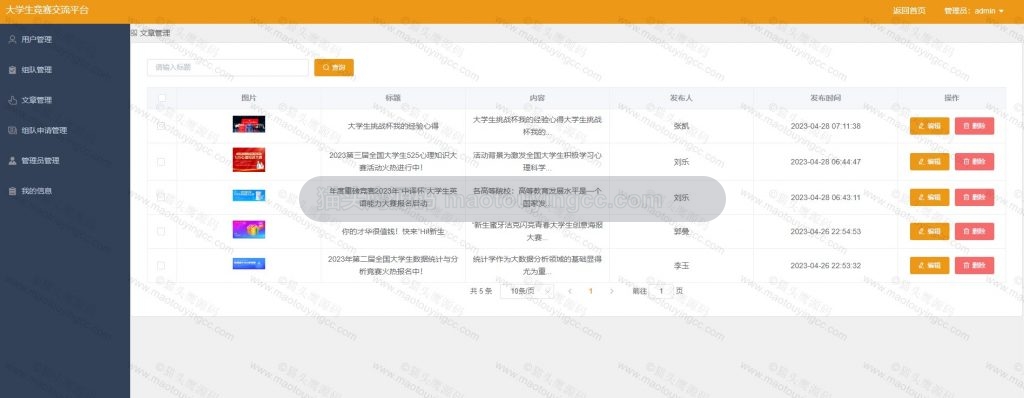This screenshot has height=398, width=1024.
Task: Delete the article posted by 张凯
Action: (x=974, y=126)
